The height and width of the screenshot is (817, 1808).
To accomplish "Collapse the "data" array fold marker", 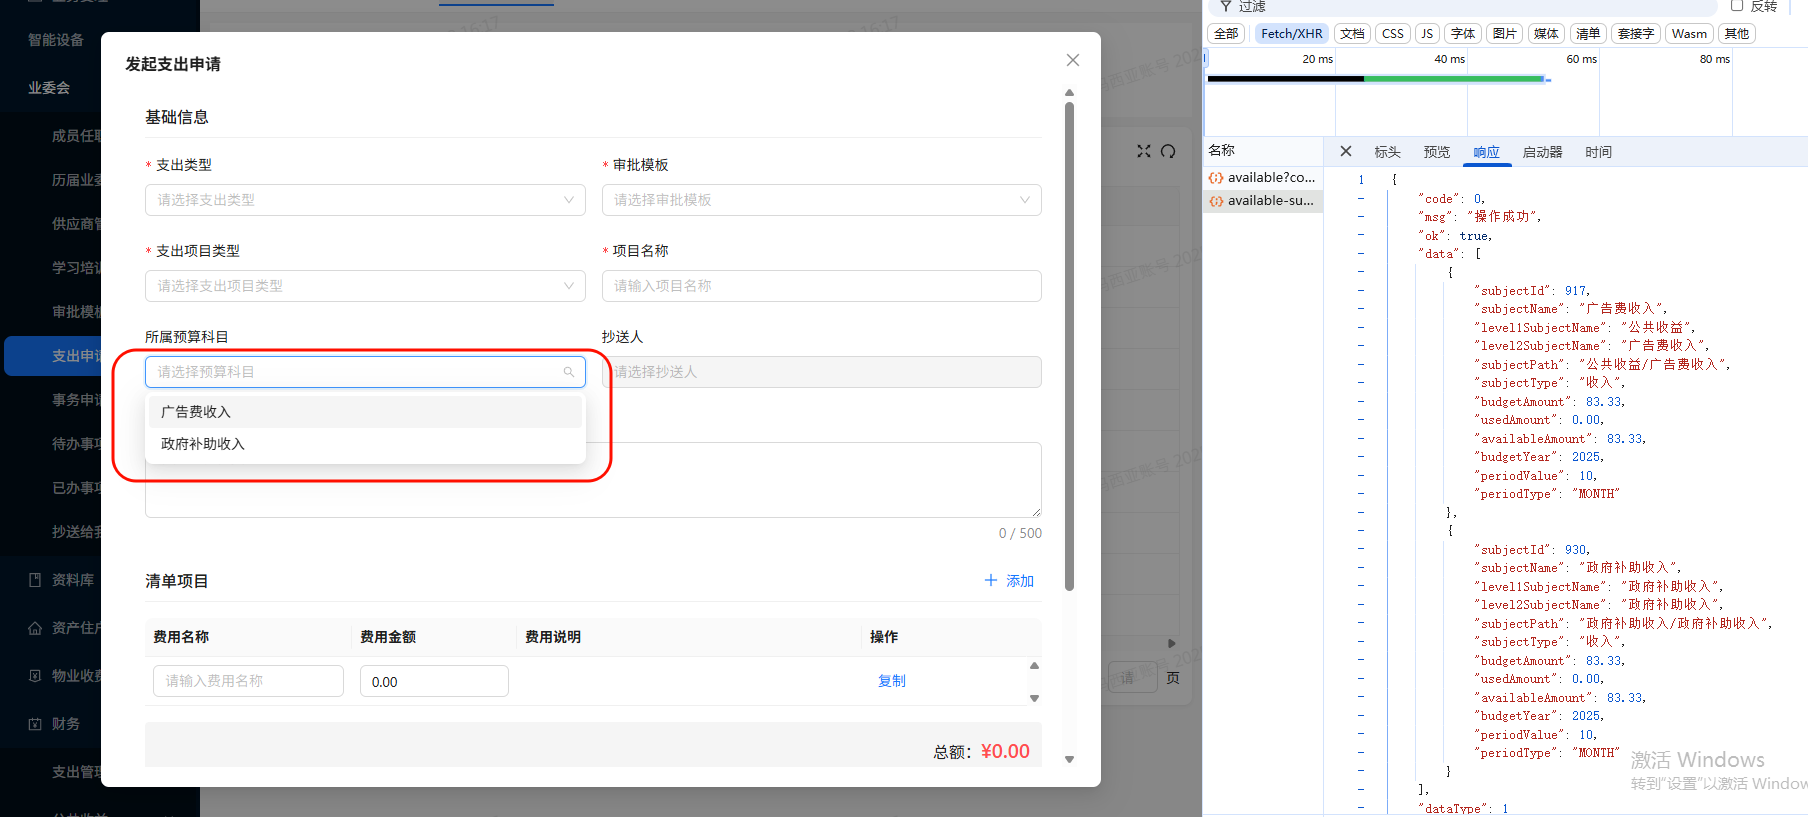I will pyautogui.click(x=1361, y=254).
